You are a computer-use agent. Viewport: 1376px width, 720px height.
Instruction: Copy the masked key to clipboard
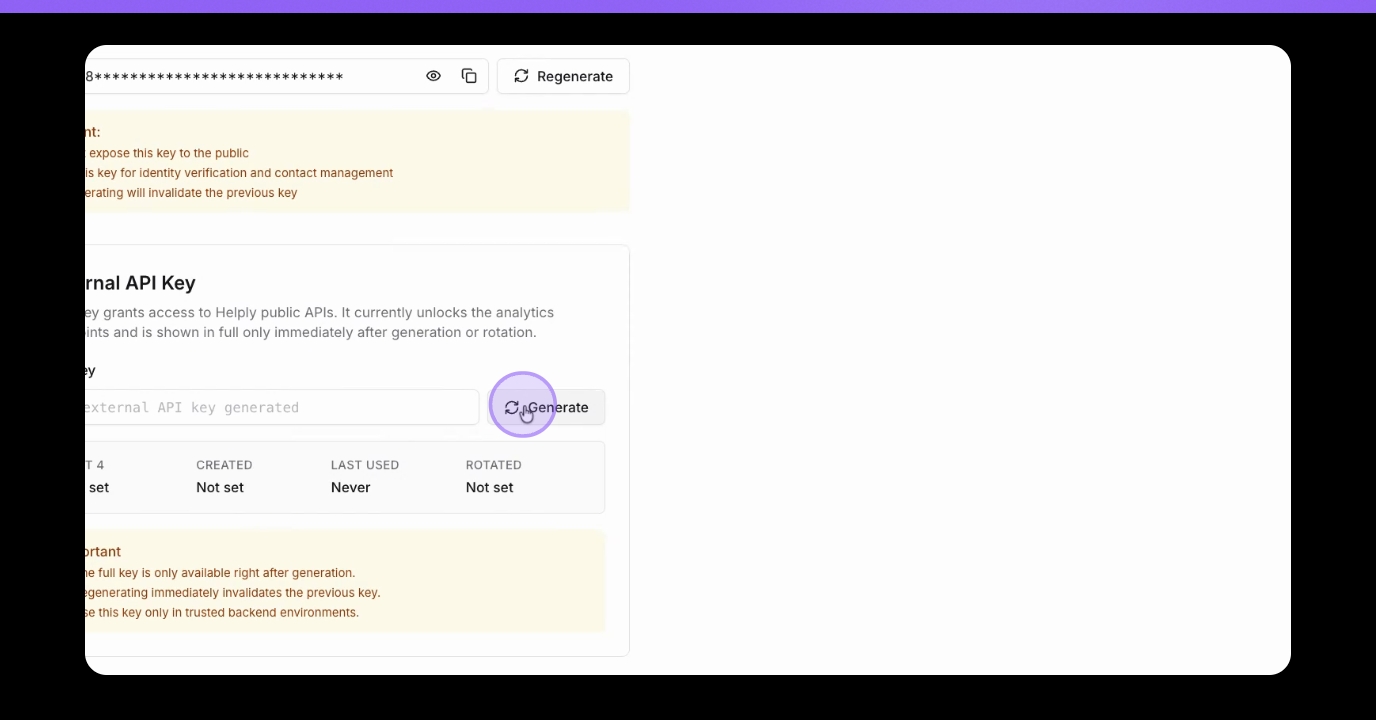[469, 76]
